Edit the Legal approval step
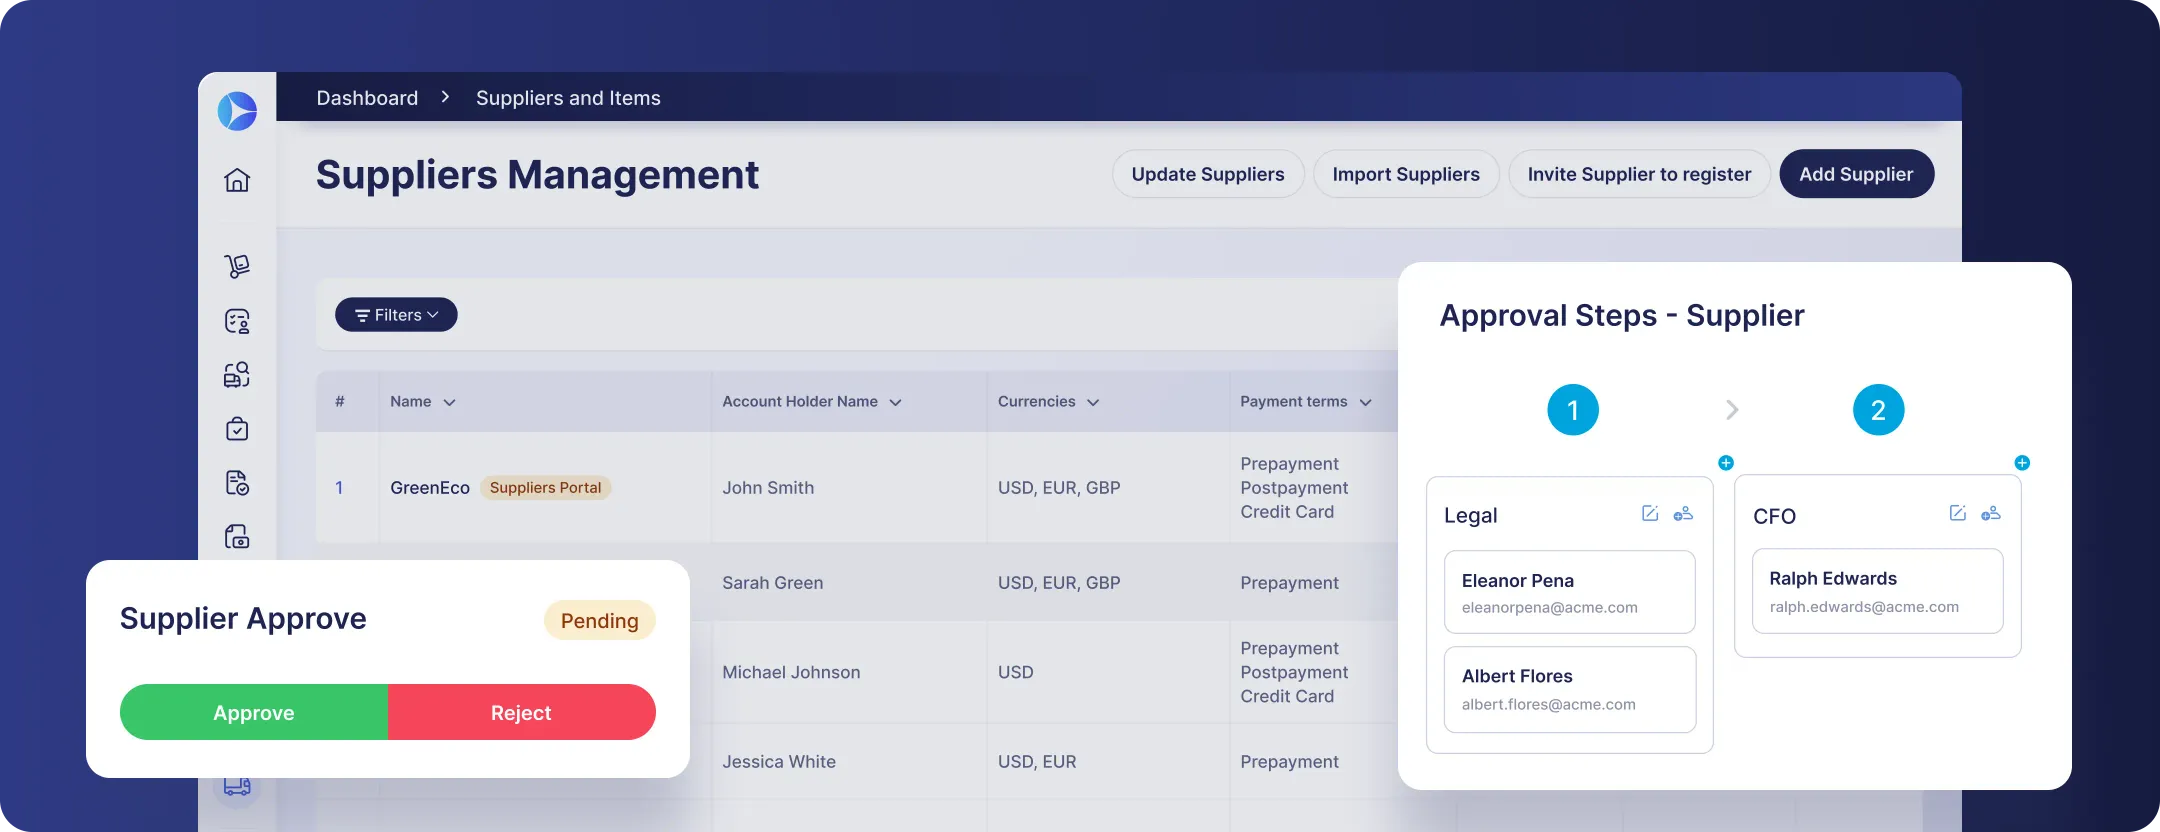The width and height of the screenshot is (2160, 832). [x=1650, y=513]
